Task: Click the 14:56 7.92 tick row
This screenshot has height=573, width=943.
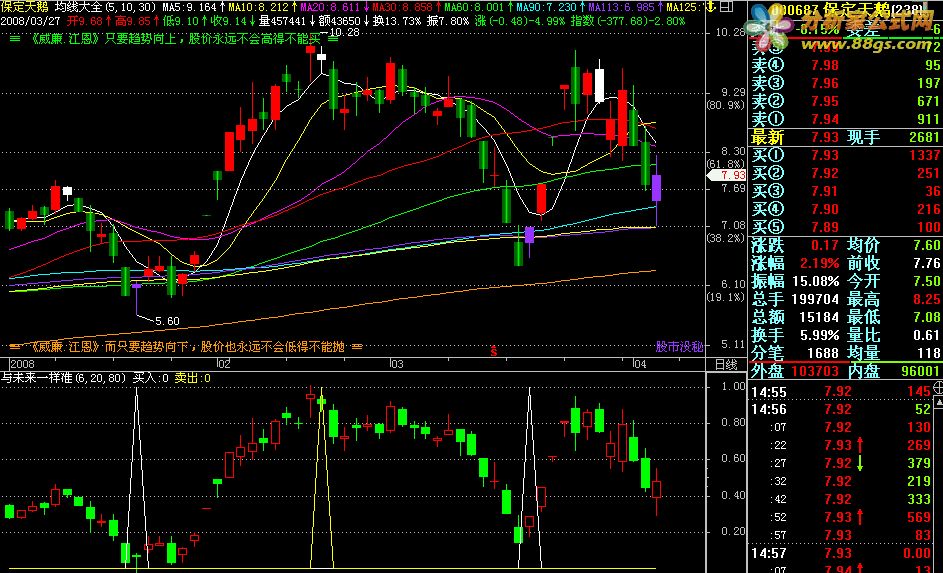Action: (x=841, y=409)
